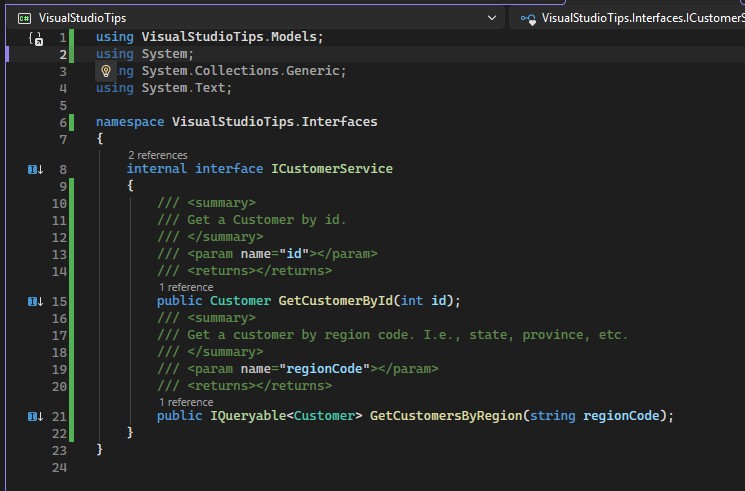Screen dimensions: 745x491
Task: Click the implementation margin icon on line 21
Action: (x=36, y=417)
